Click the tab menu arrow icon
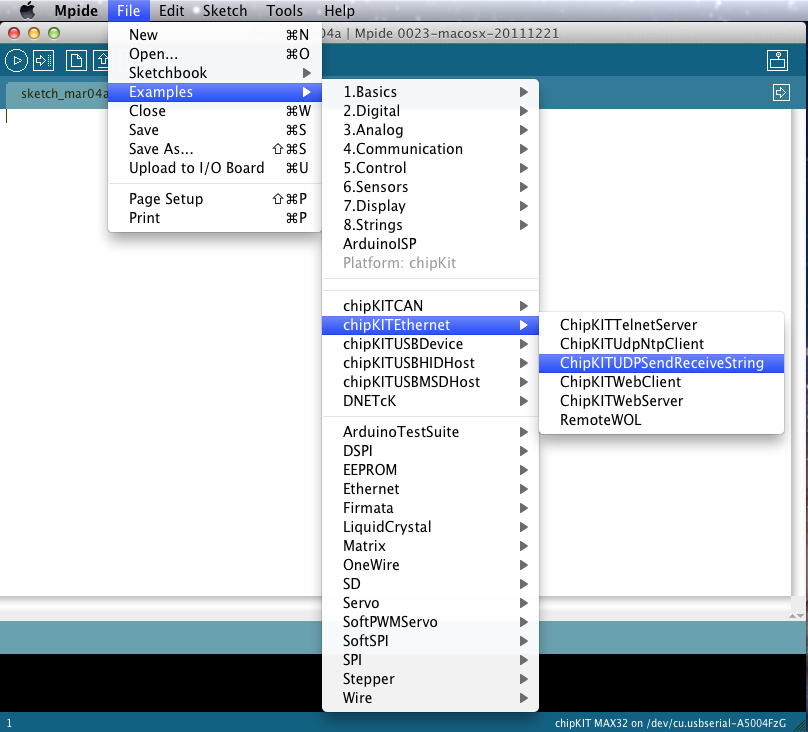 click(781, 93)
